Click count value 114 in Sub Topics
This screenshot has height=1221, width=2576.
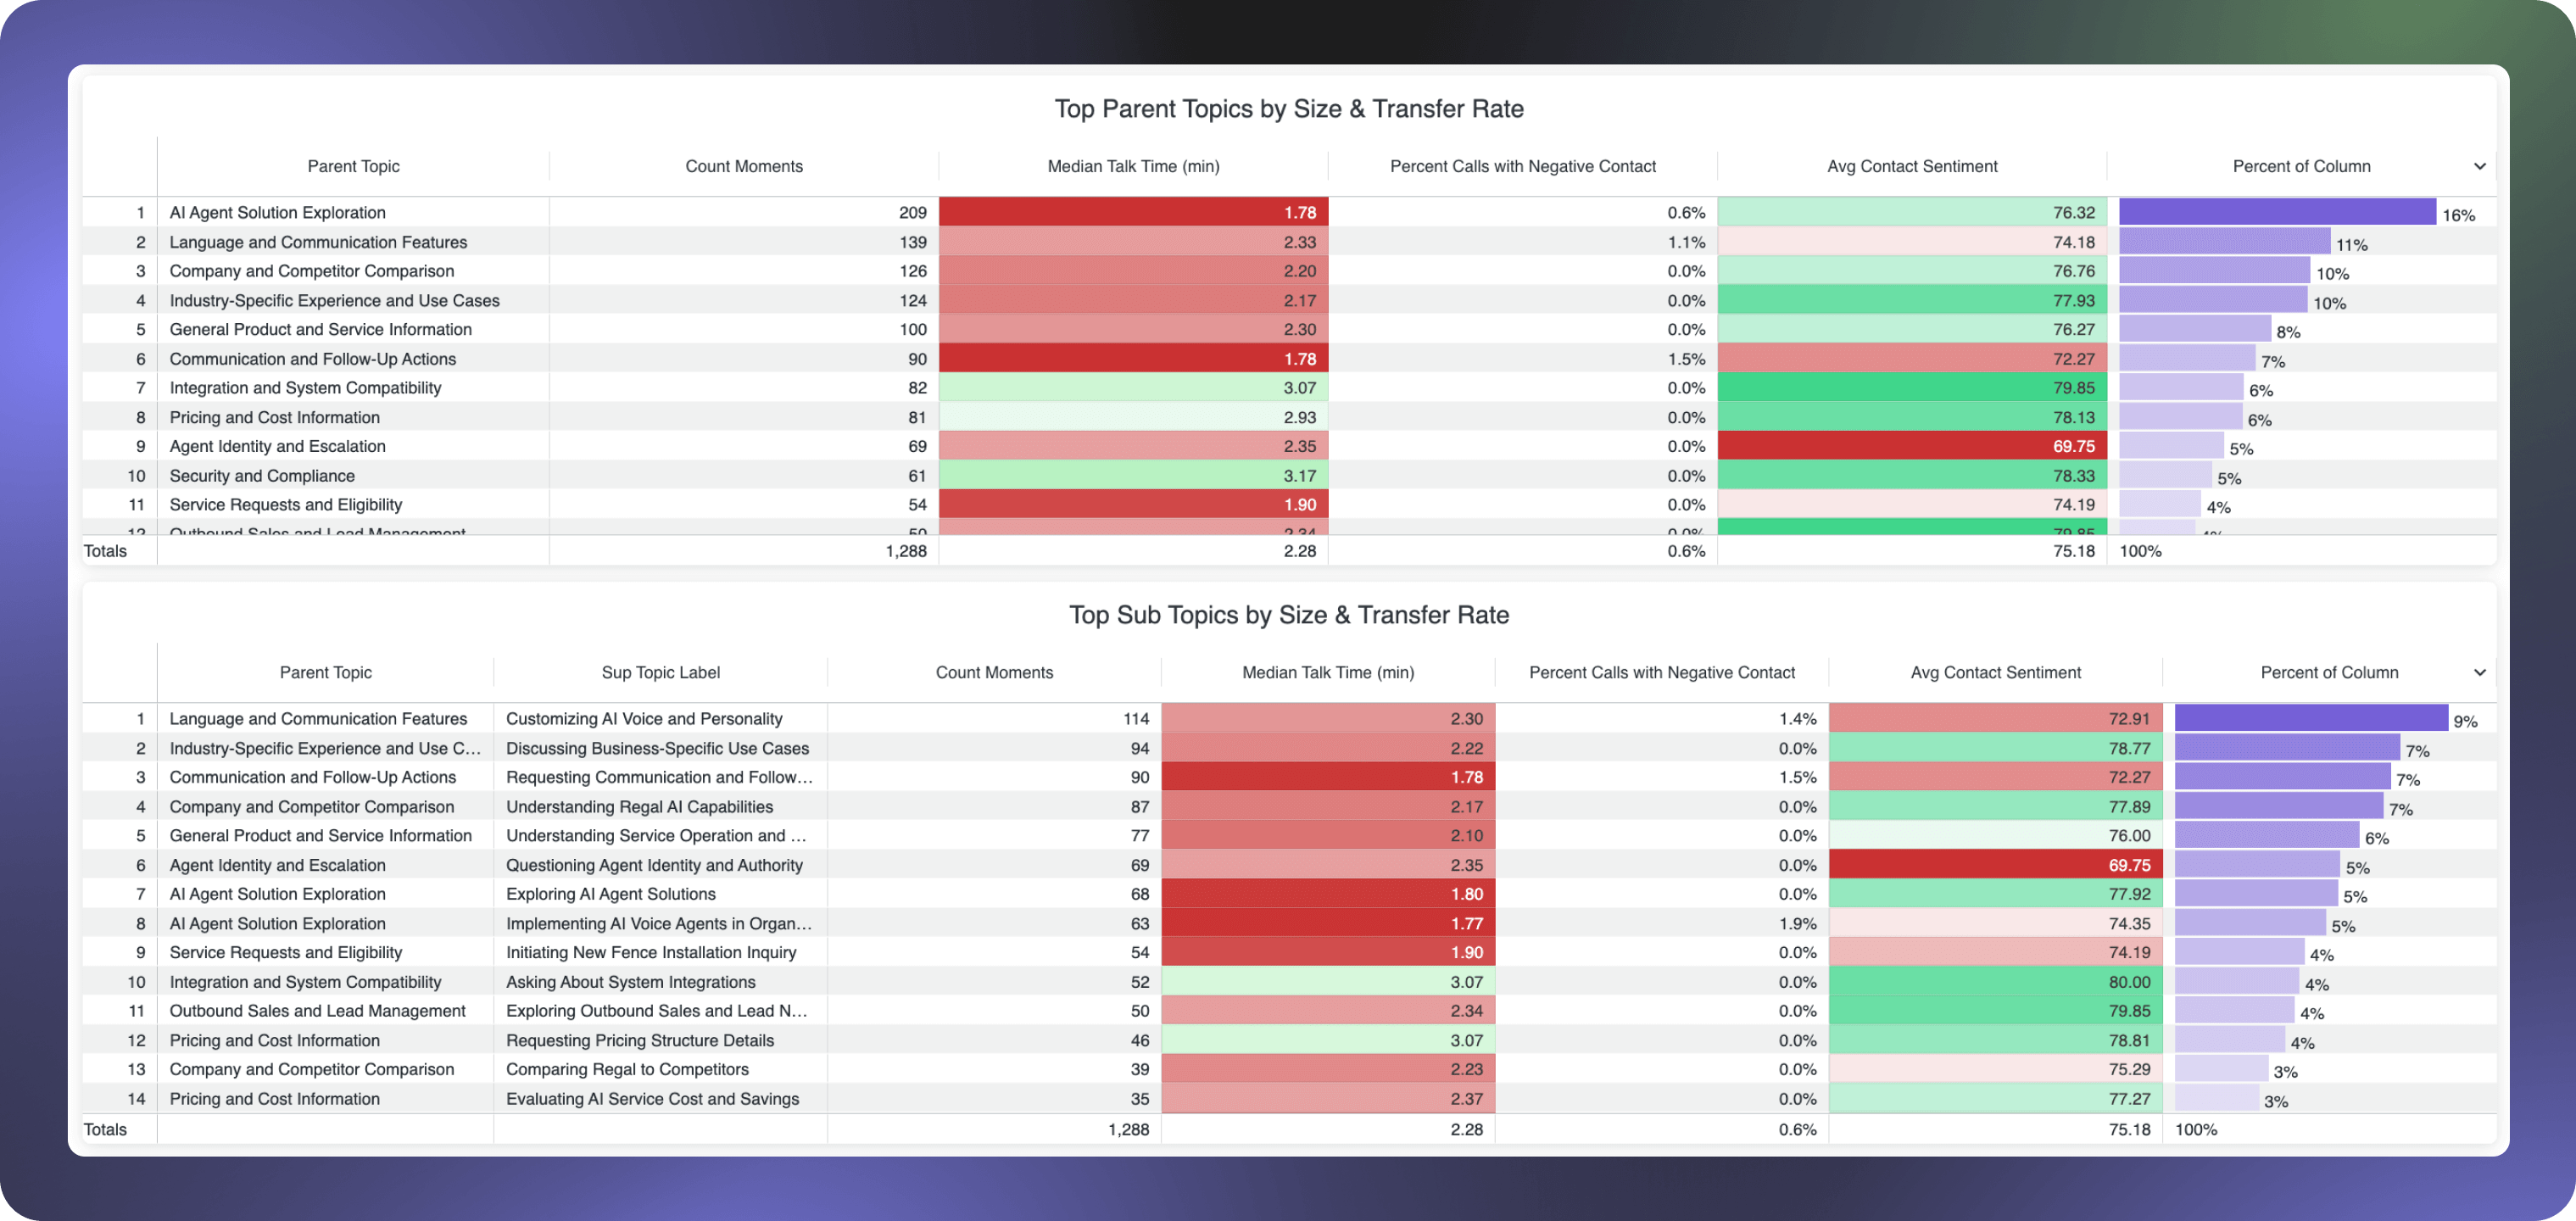[1135, 718]
